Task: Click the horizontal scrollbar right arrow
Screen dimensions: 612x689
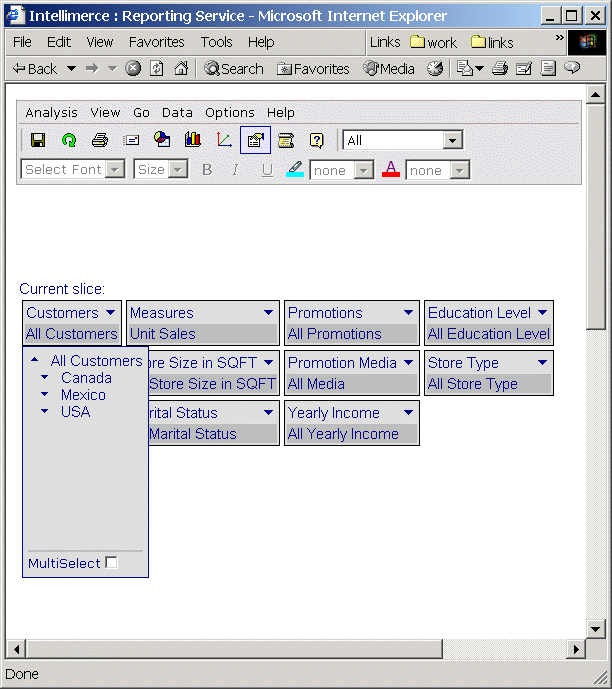Action: (x=576, y=649)
